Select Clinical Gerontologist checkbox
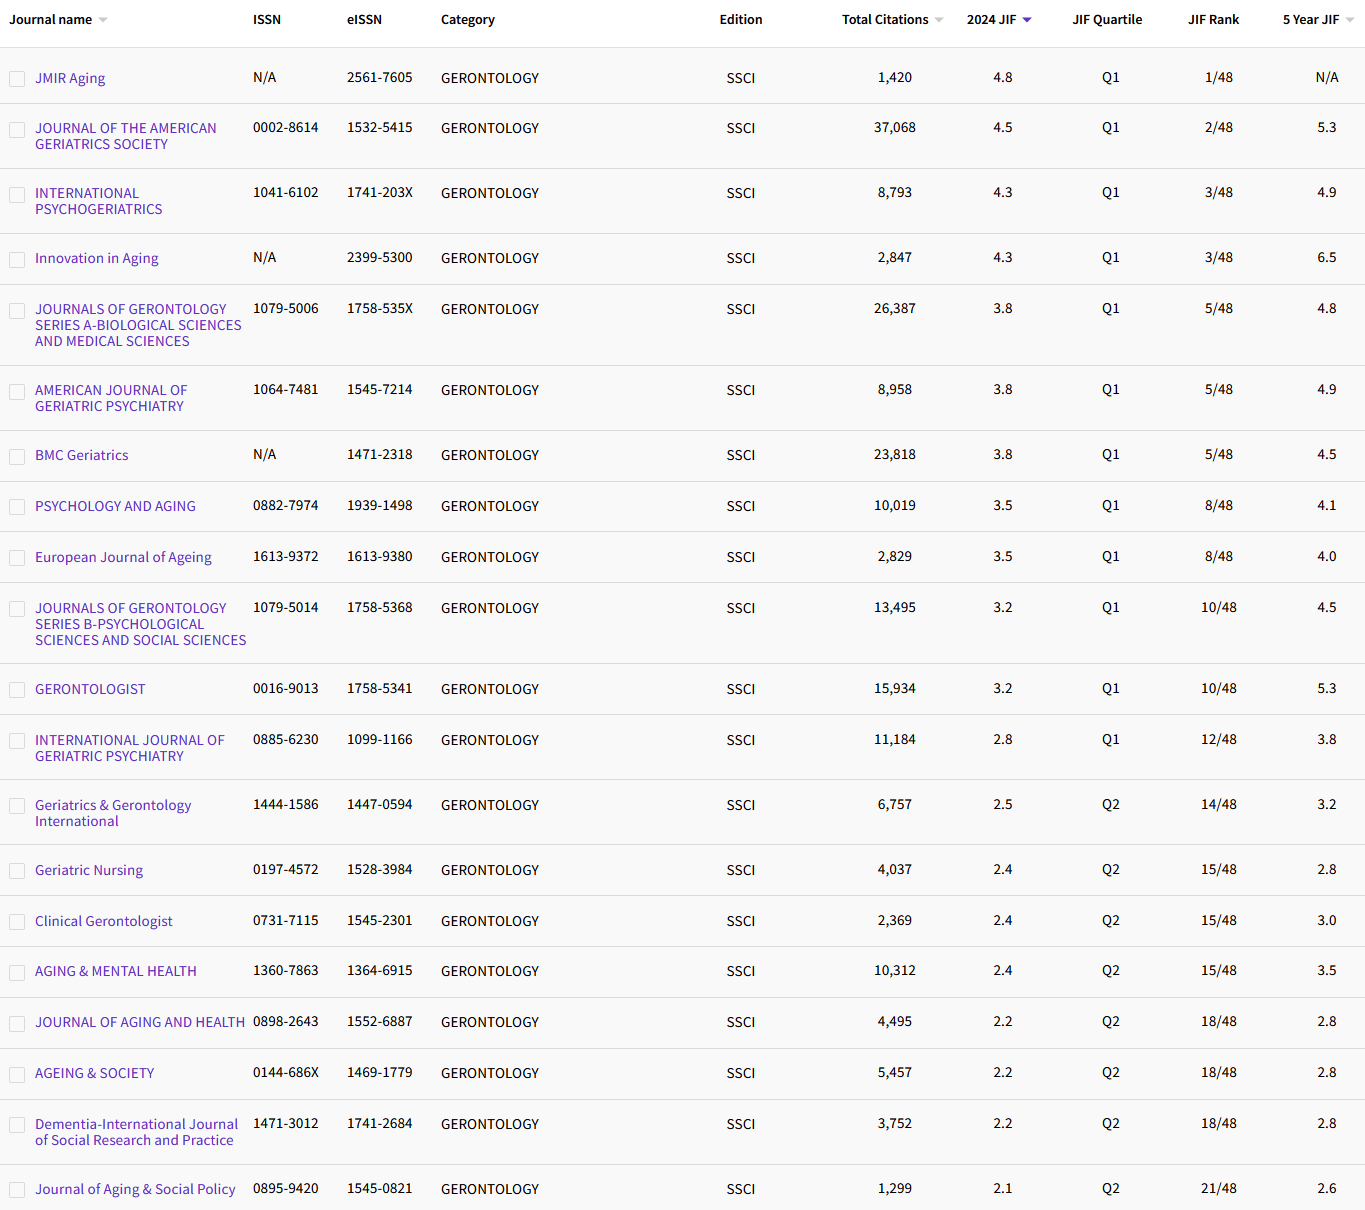 pos(17,923)
